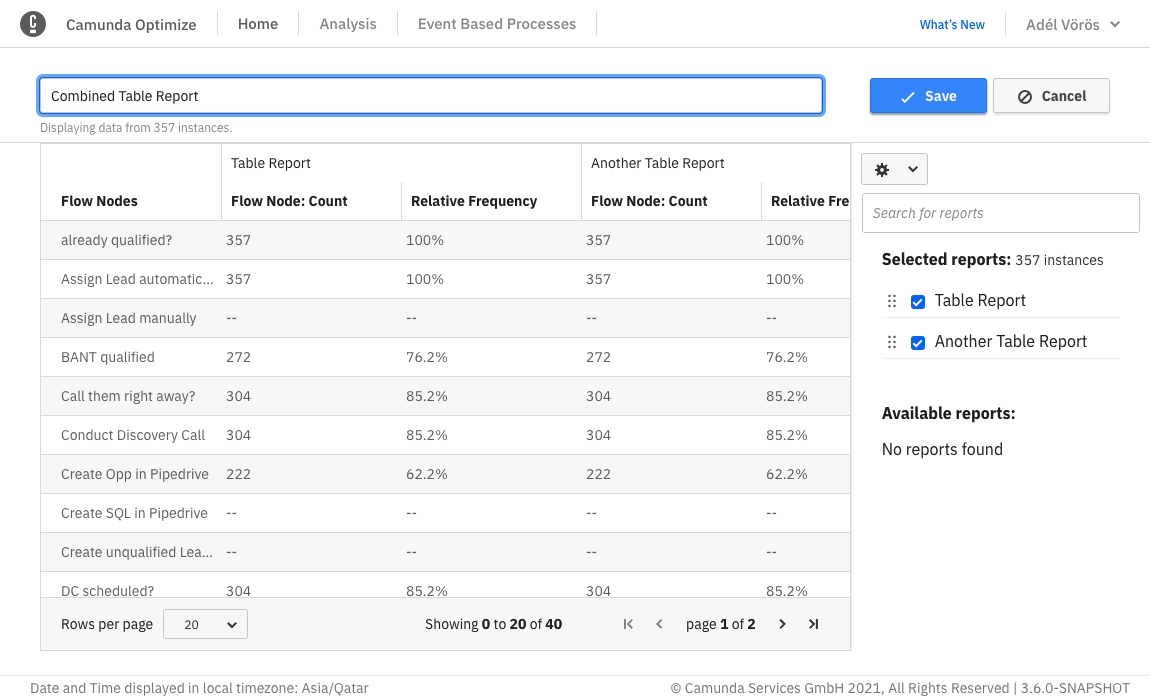This screenshot has height=700, width=1150.
Task: Click the Search for reports field
Action: (1000, 213)
